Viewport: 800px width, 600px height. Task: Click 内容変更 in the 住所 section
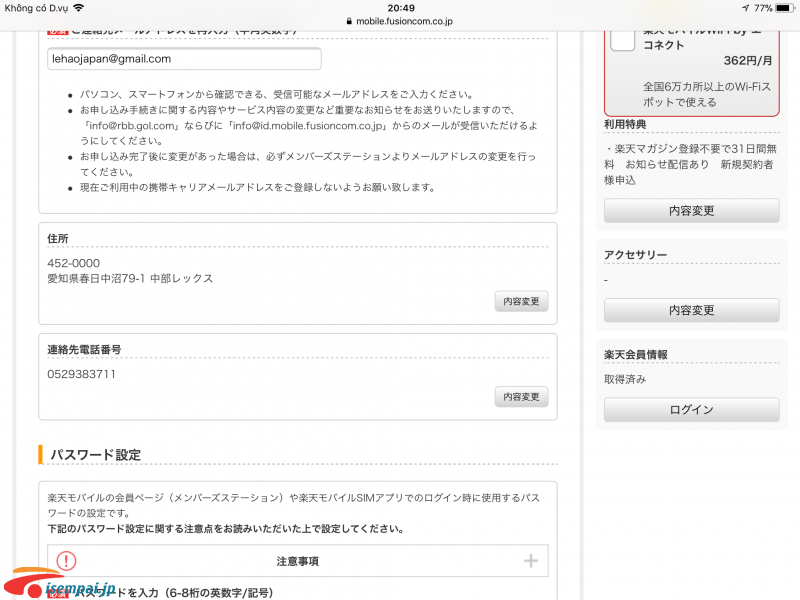click(x=521, y=301)
